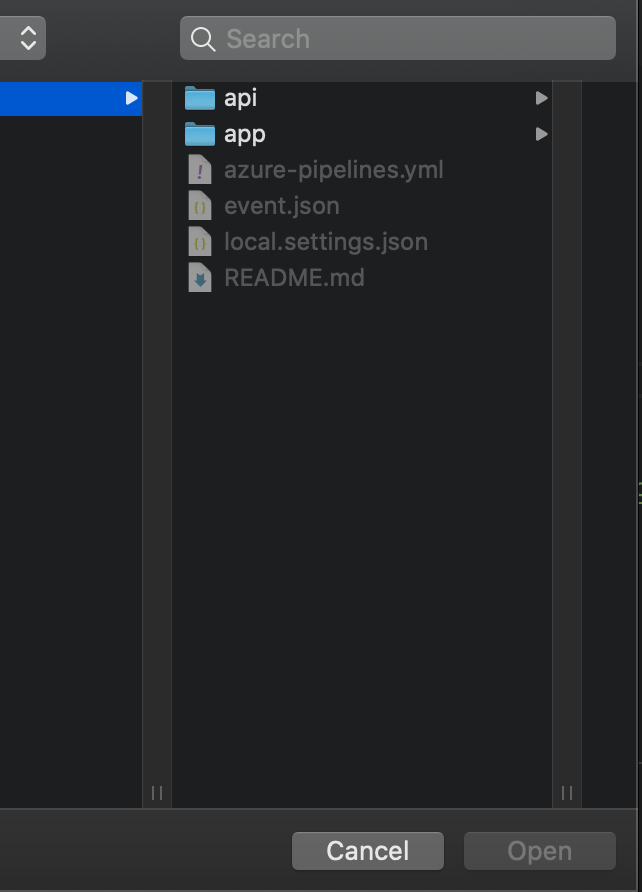The image size is (642, 892).
Task: Click the magnifying glass in the search field
Action: click(202, 38)
